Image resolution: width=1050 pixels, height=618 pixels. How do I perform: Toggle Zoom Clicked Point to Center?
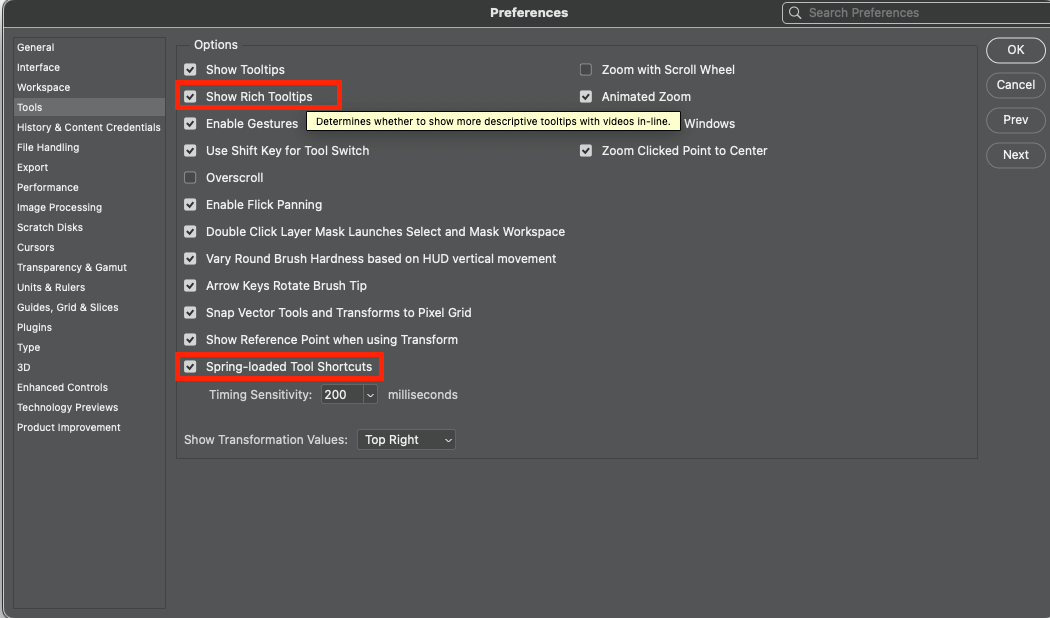point(586,151)
